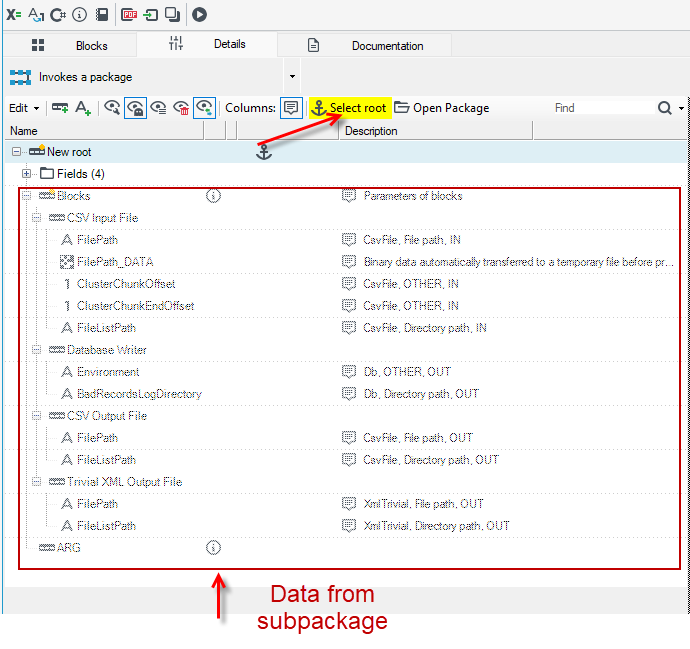Screen dimensions: 690x649
Task: Click the circled info icon in top toolbar
Action: [79, 15]
